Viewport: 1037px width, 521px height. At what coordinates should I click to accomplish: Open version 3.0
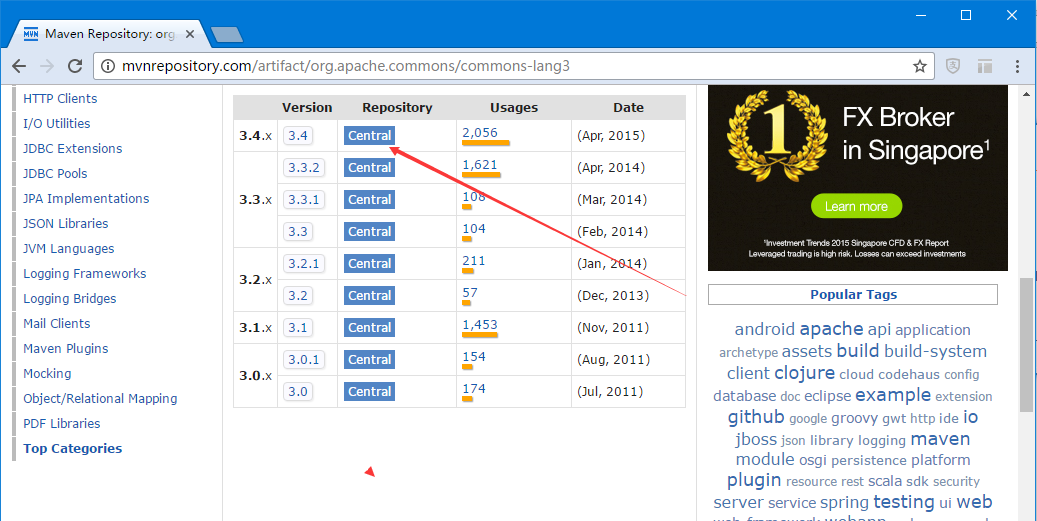coord(298,391)
